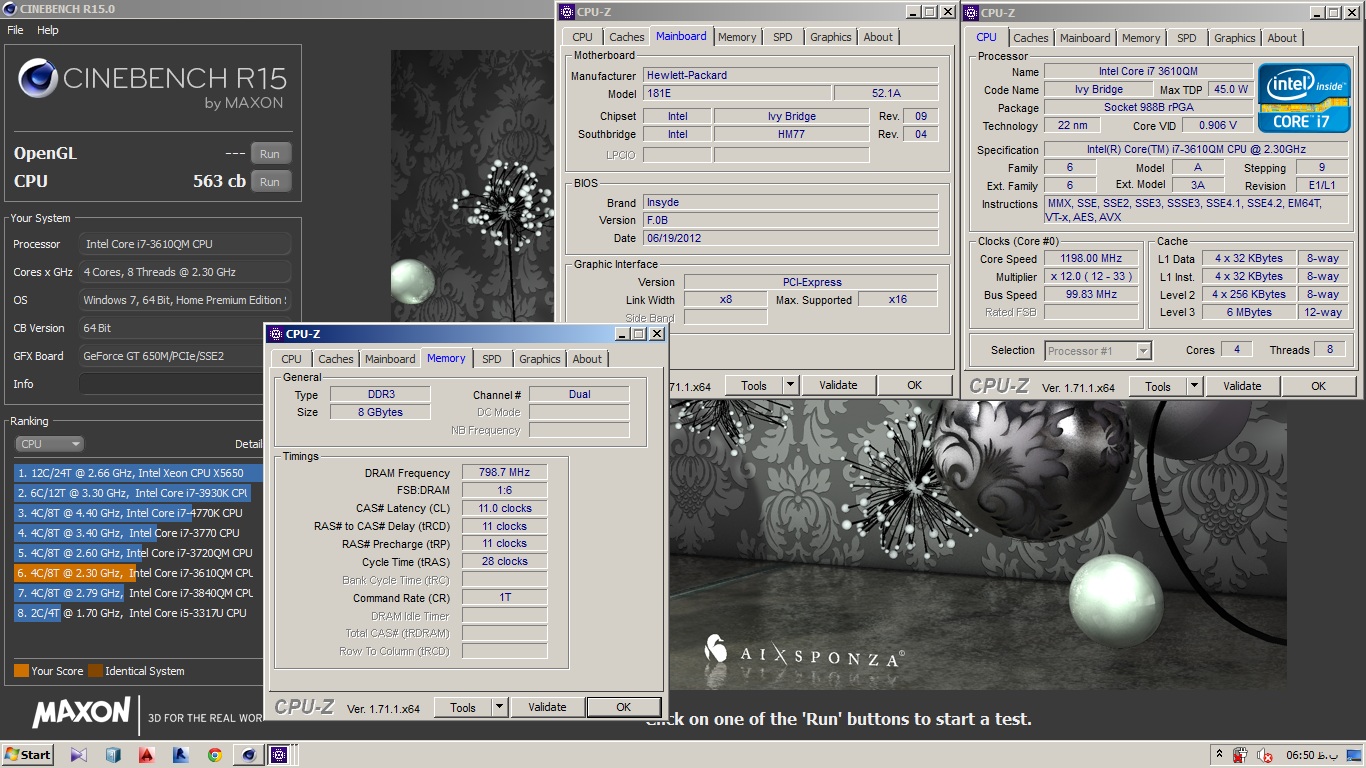
Task: Open Caches tab in Memory window
Action: click(x=336, y=359)
